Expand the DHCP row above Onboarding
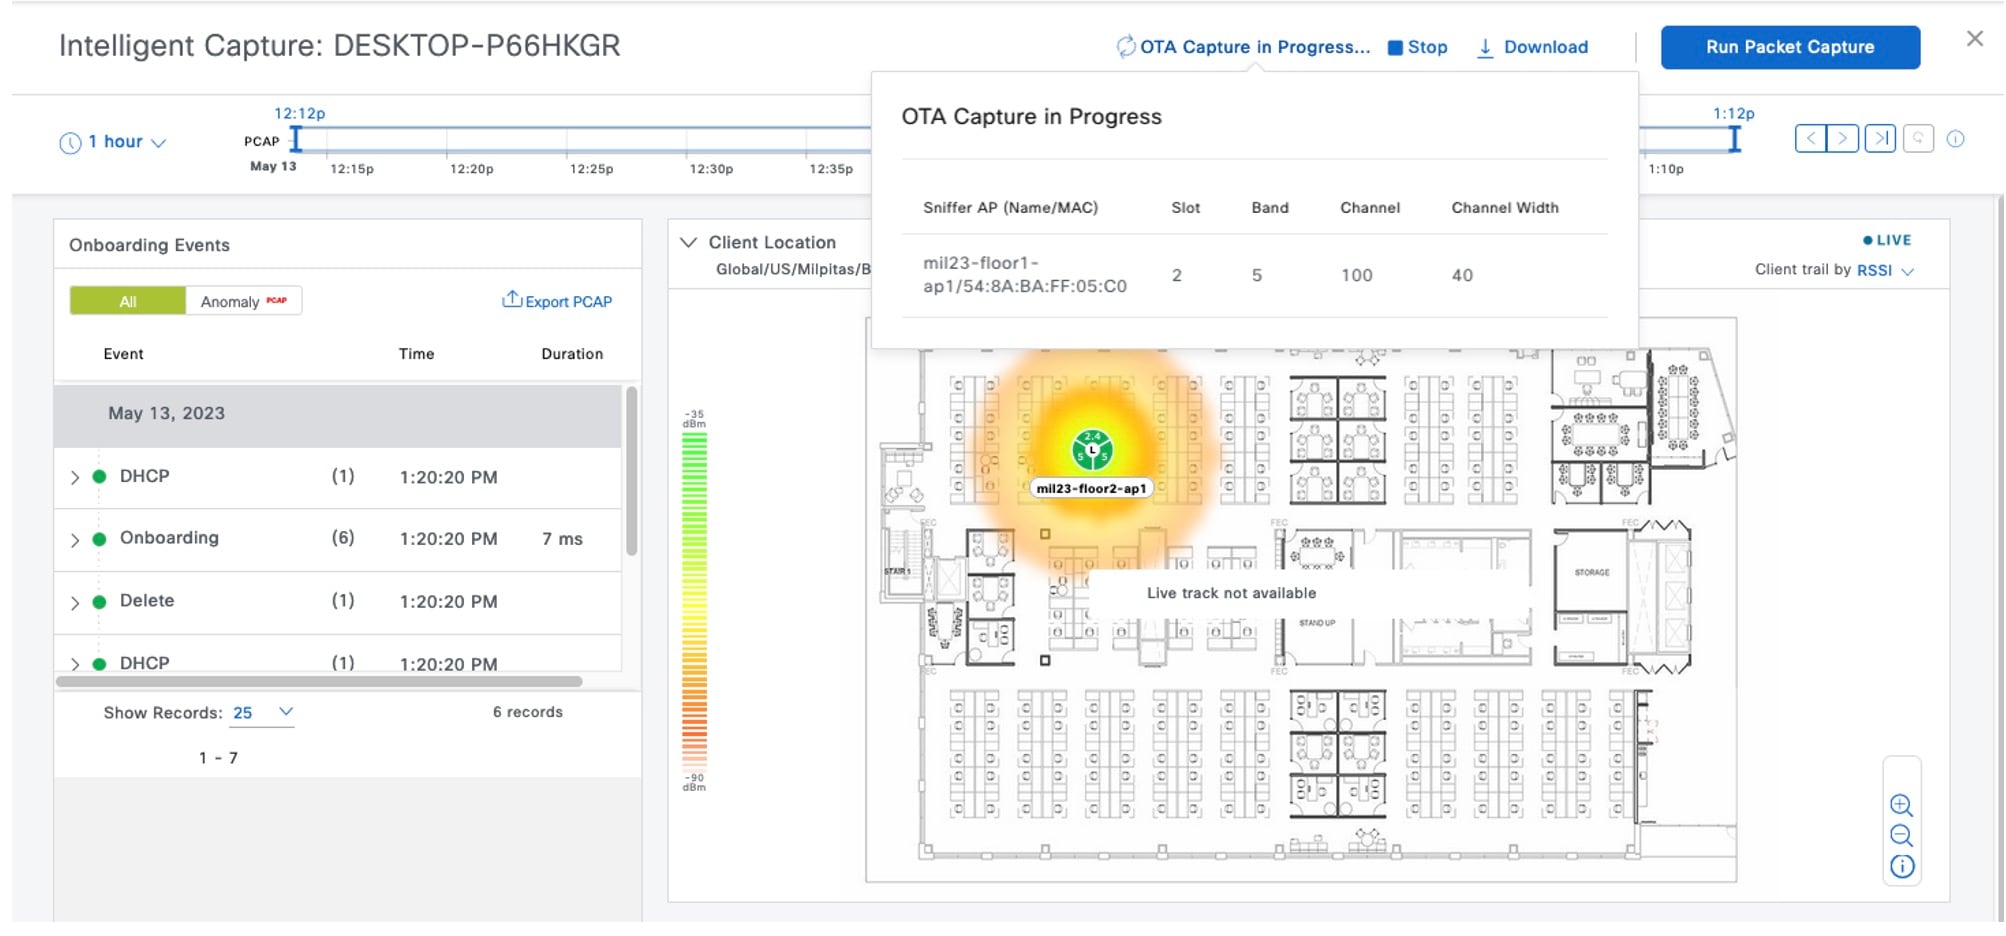 pos(75,478)
